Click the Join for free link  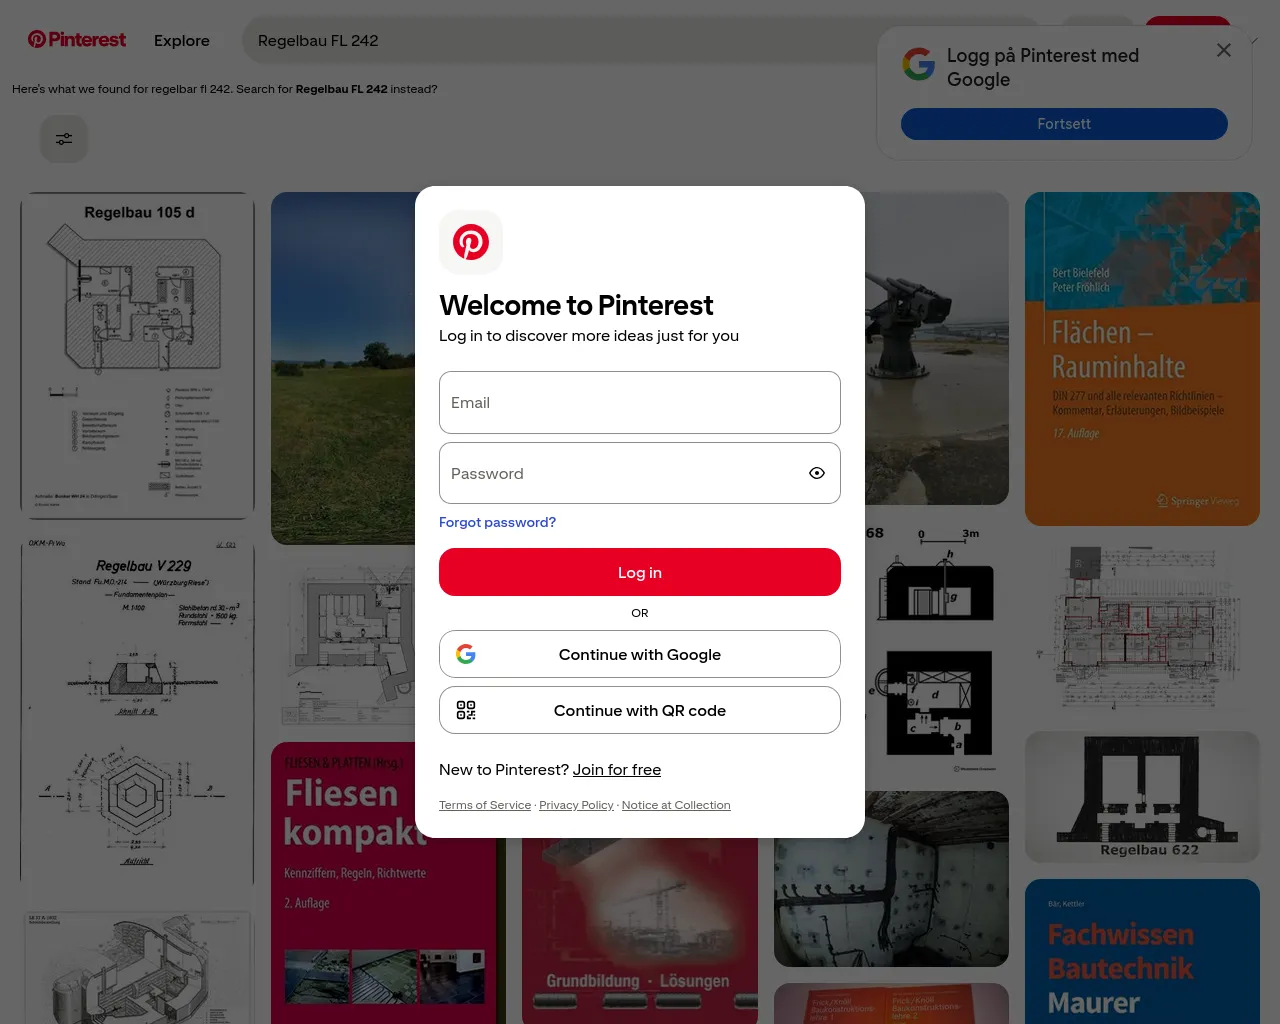point(617,770)
